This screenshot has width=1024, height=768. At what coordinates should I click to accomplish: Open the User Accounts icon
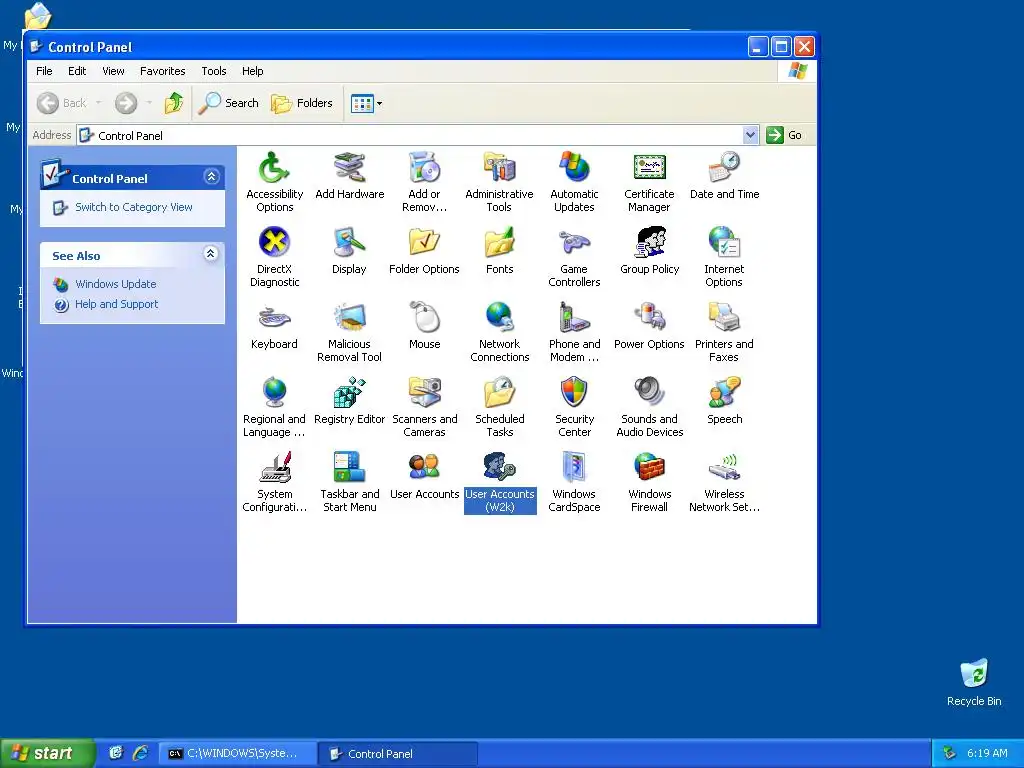click(424, 468)
